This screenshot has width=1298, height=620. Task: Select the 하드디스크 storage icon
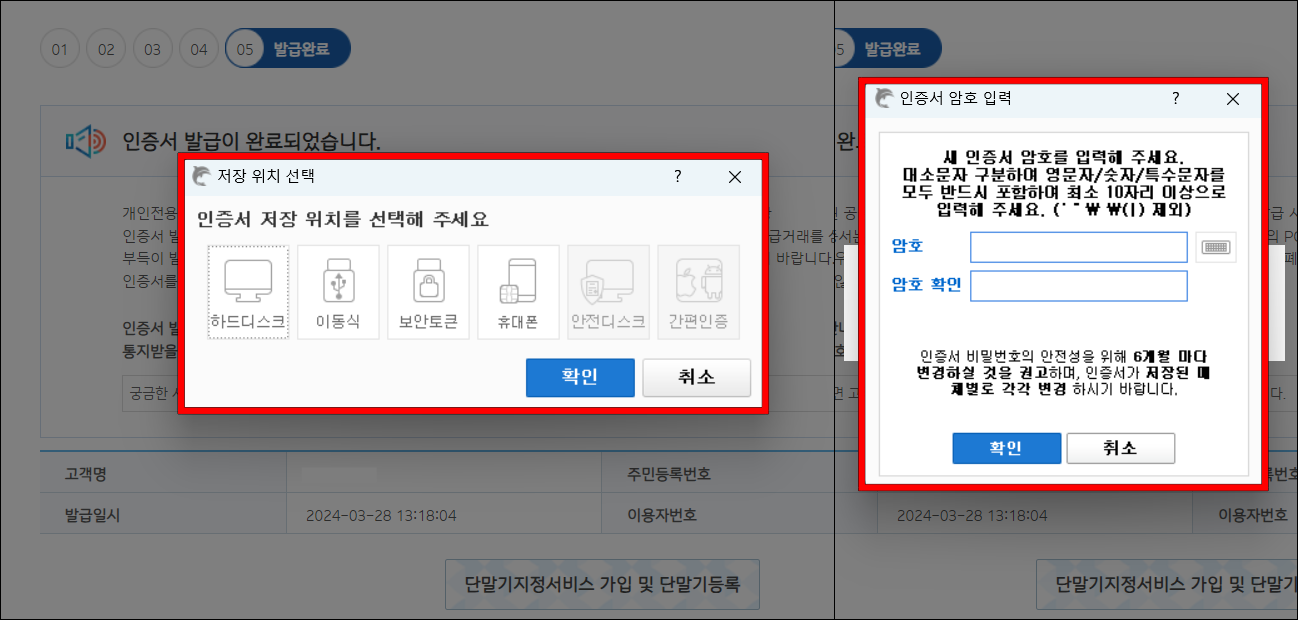248,291
